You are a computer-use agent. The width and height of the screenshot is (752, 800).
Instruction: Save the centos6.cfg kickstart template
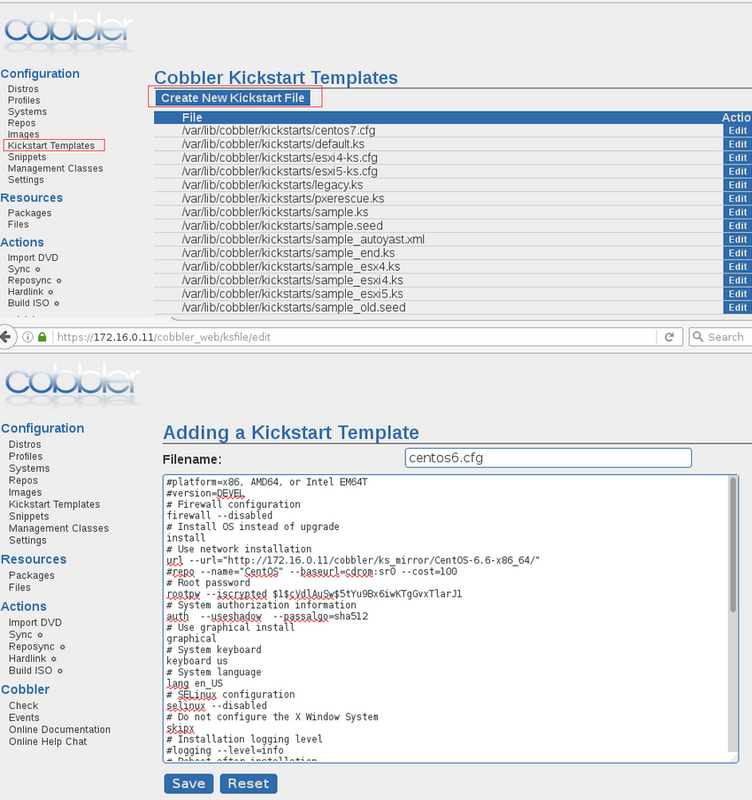coord(189,783)
